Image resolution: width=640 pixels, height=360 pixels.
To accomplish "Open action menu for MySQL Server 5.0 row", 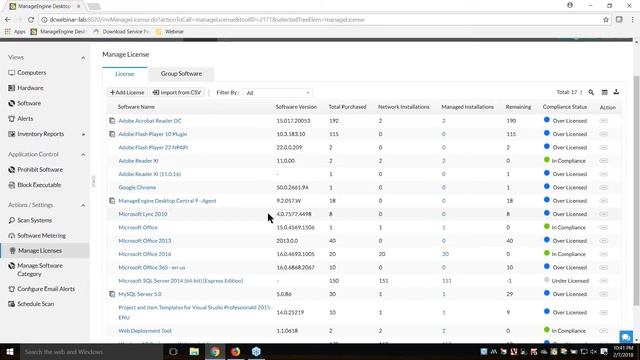I will pos(604,294).
